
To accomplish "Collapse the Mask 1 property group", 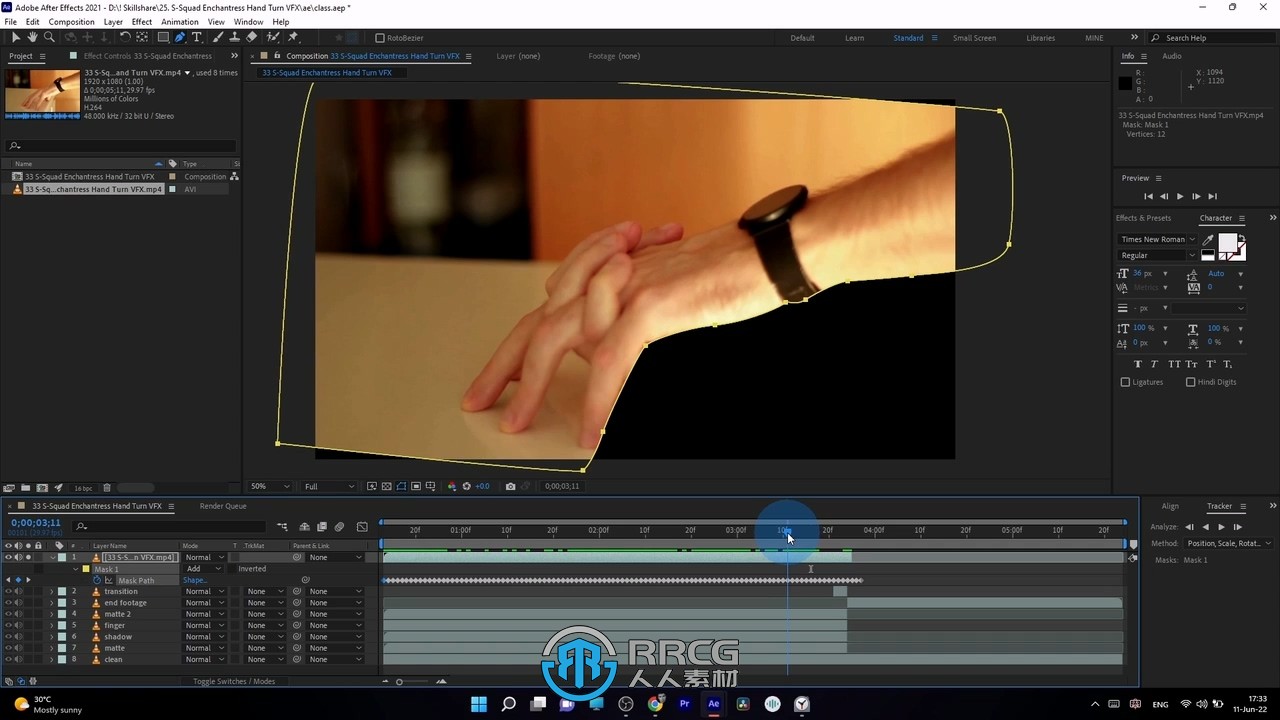I will tap(76, 569).
